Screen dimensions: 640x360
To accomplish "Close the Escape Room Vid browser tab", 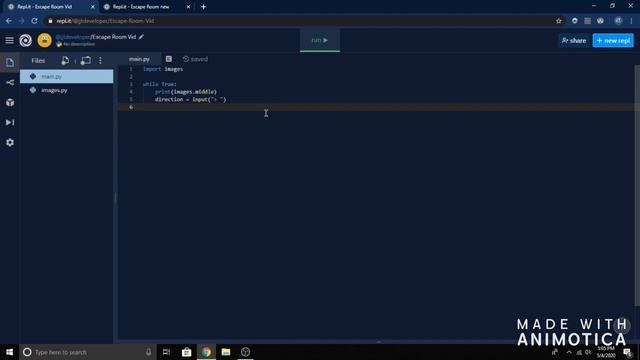I will tap(93, 7).
